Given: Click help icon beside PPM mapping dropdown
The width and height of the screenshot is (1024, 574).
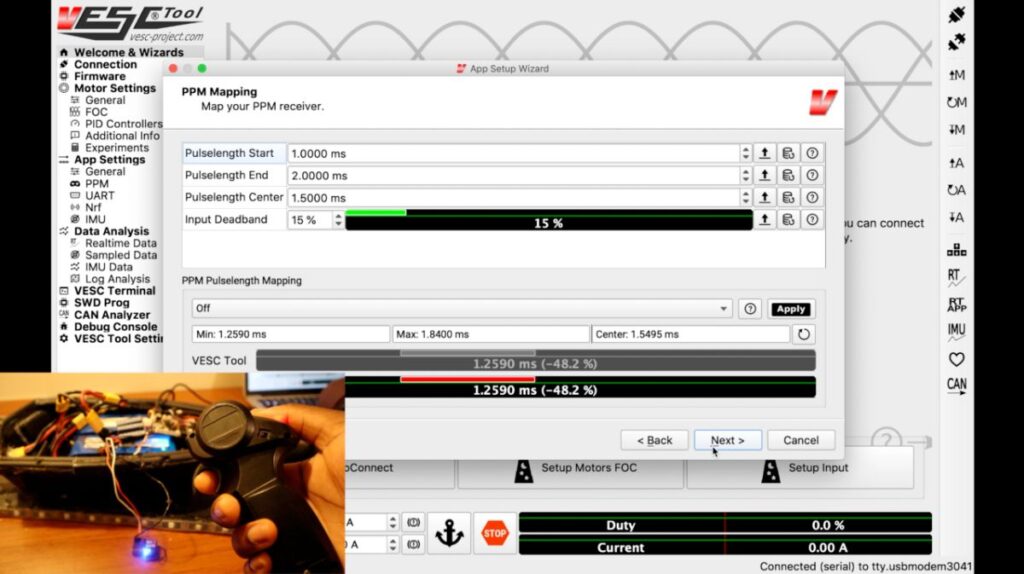Looking at the screenshot, I should coord(750,309).
